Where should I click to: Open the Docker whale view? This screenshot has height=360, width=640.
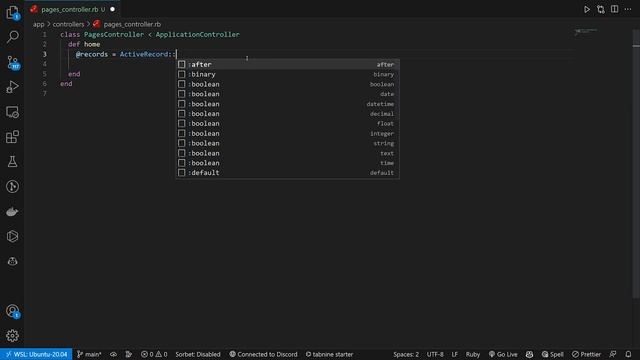pyautogui.click(x=12, y=211)
